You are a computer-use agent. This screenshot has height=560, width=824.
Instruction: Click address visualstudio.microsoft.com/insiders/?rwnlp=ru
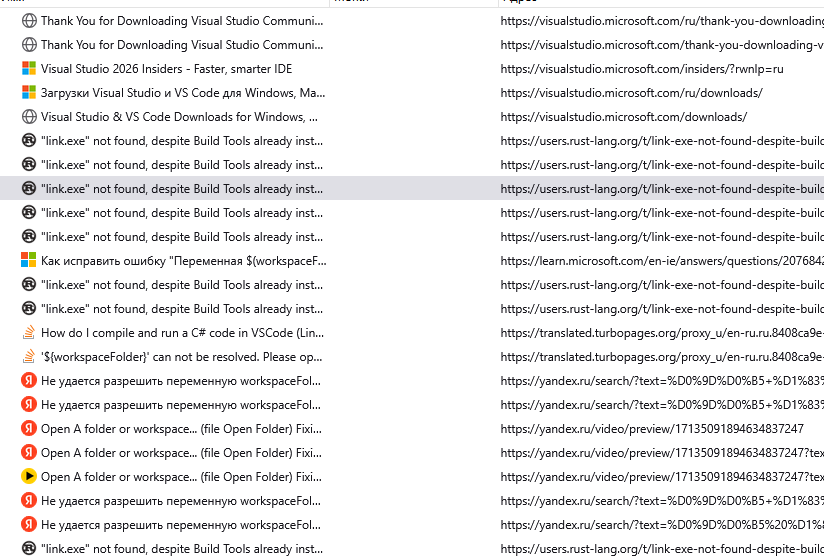(x=642, y=69)
